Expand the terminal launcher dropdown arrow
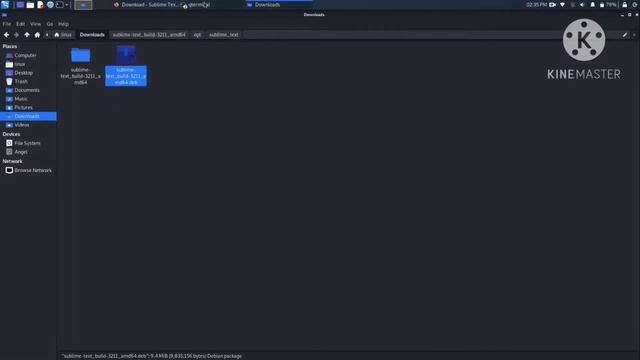Screen dimensions: 640x360 coord(67,5)
